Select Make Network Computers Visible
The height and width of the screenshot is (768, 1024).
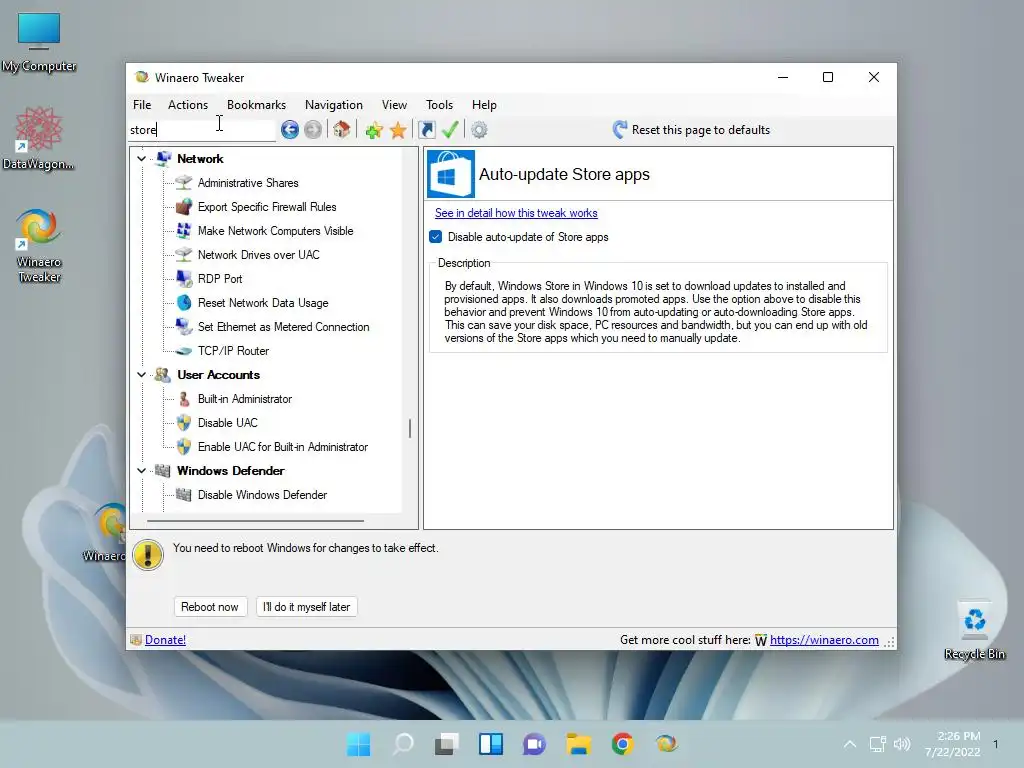click(x=276, y=231)
